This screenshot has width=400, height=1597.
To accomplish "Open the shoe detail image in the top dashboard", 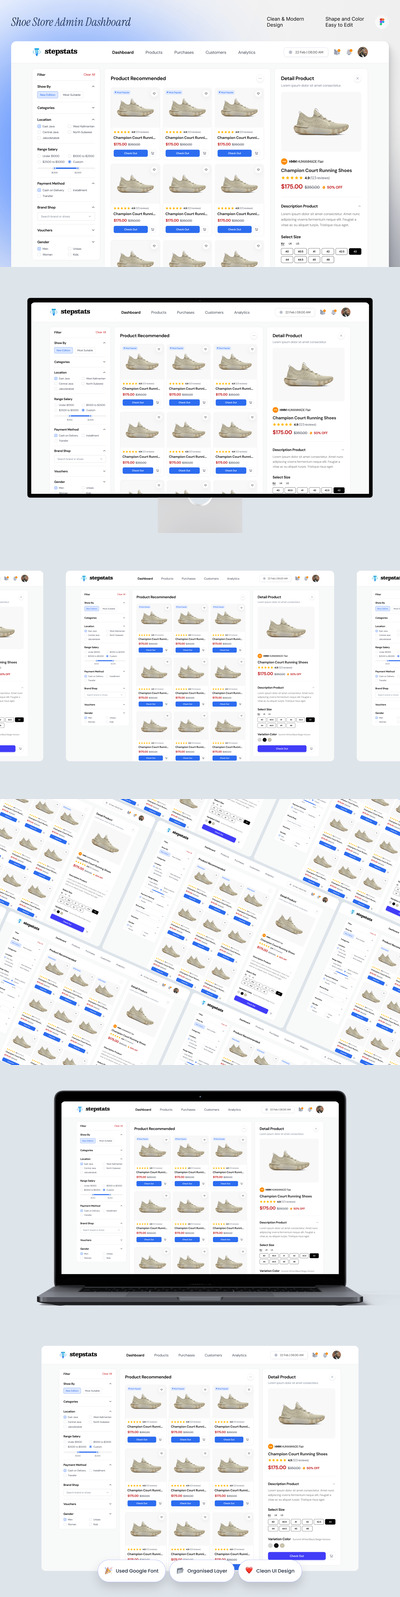I will pyautogui.click(x=320, y=122).
